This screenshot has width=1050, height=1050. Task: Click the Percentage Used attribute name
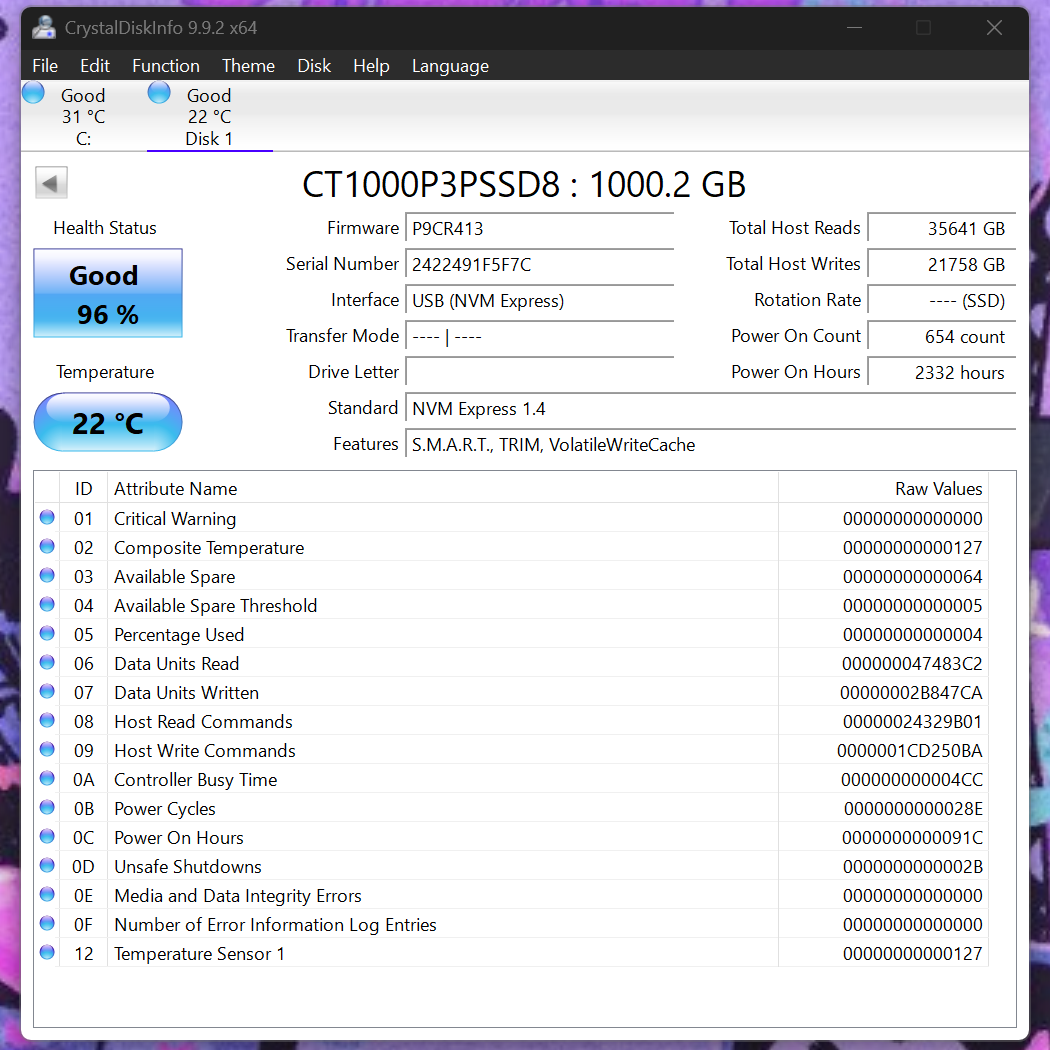(x=179, y=635)
